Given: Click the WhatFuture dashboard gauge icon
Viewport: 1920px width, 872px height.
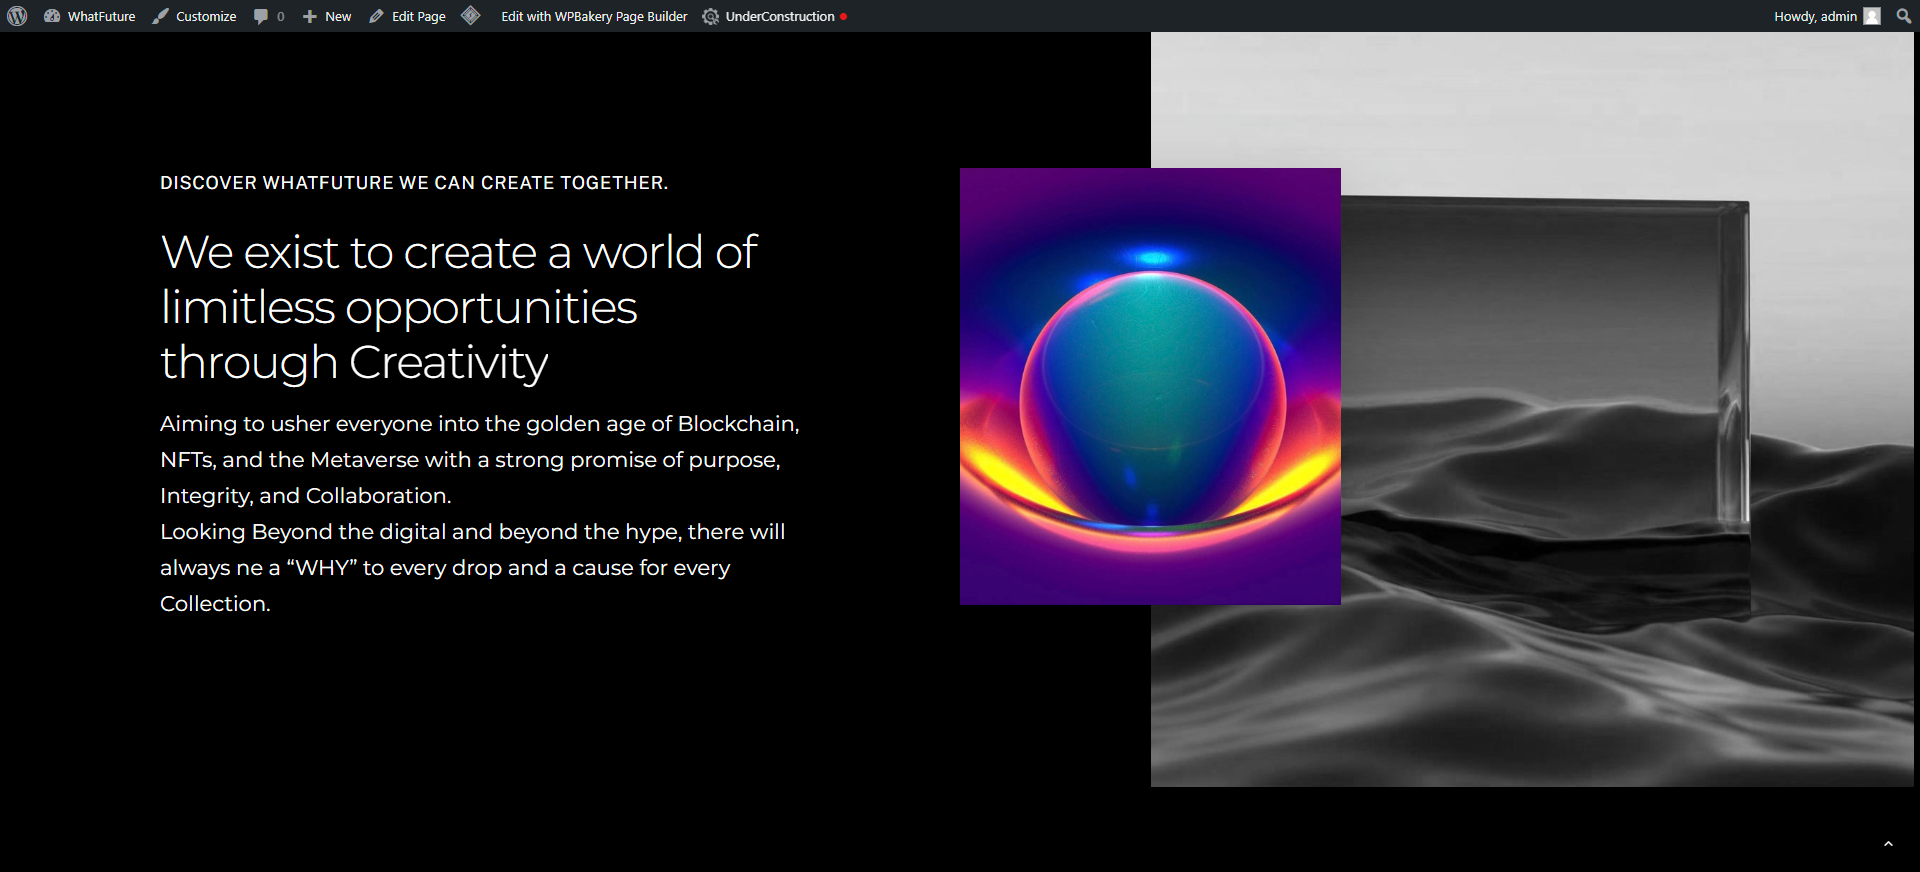Looking at the screenshot, I should tap(52, 16).
